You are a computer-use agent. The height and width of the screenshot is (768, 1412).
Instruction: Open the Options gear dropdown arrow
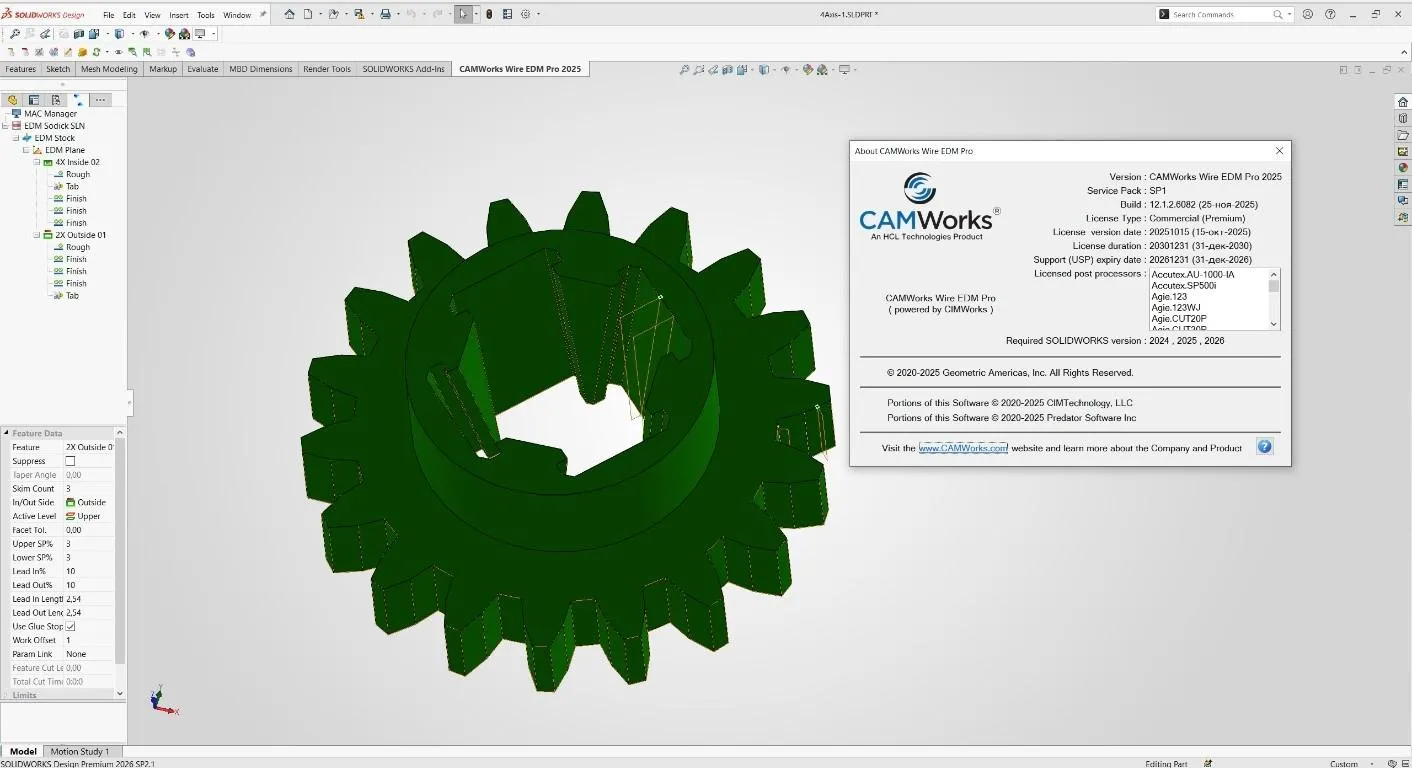(538, 14)
